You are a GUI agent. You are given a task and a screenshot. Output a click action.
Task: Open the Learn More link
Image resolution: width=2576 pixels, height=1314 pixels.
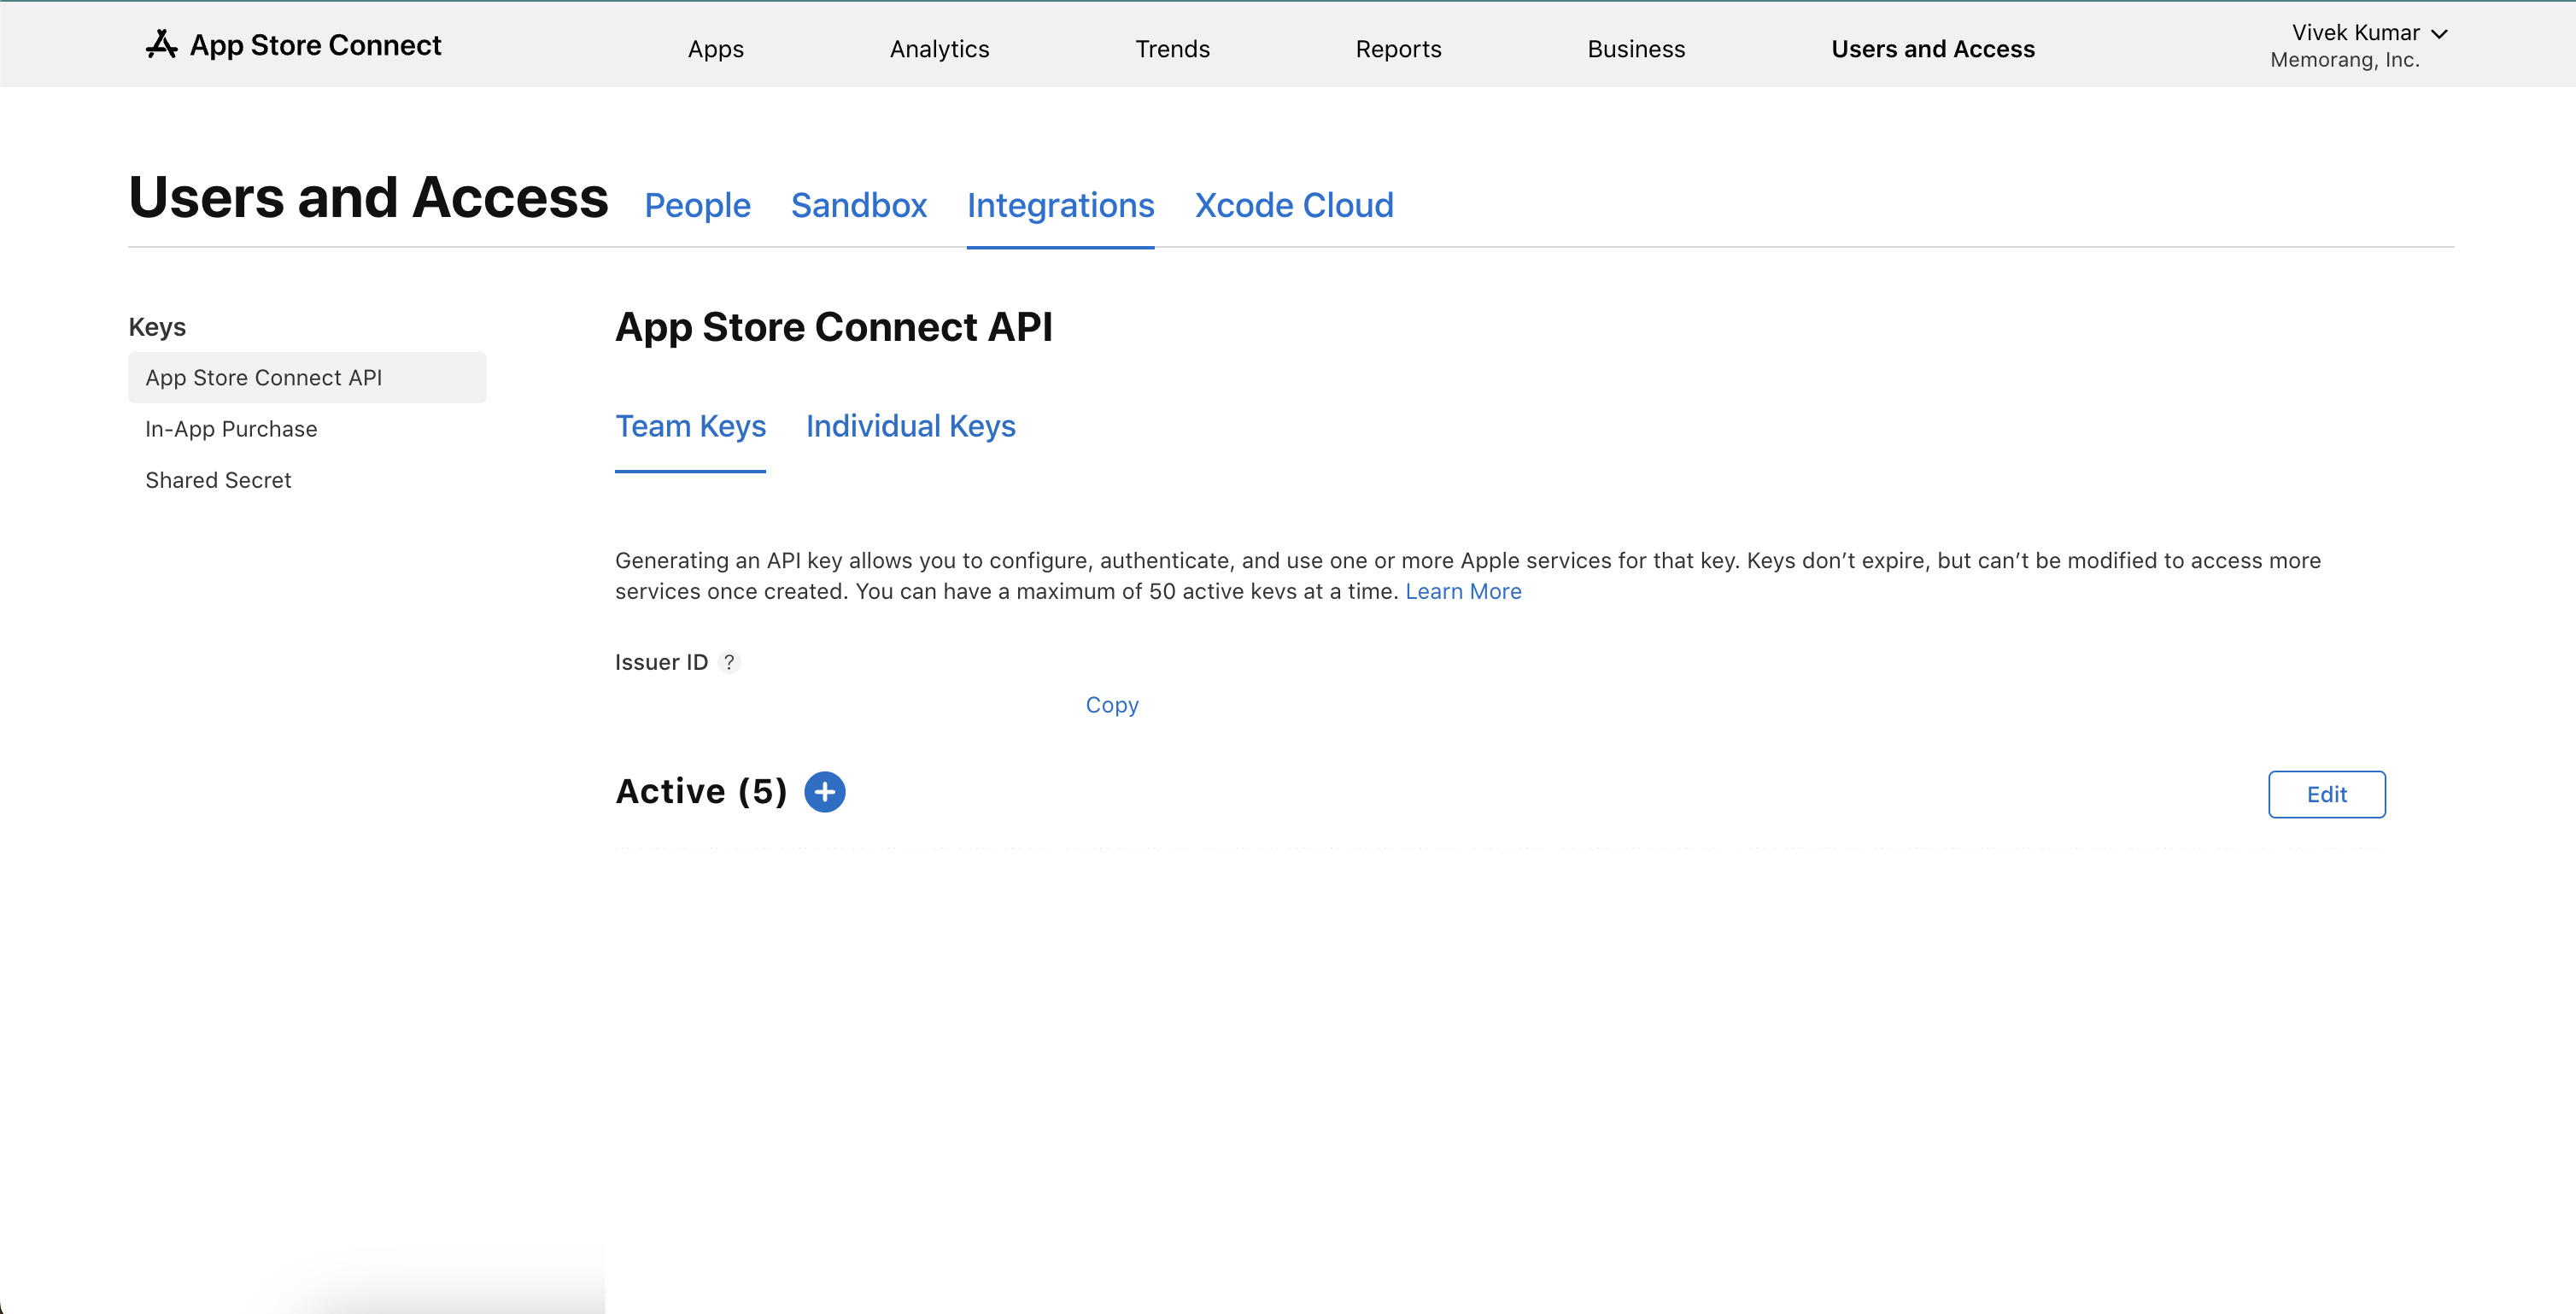pyautogui.click(x=1463, y=591)
